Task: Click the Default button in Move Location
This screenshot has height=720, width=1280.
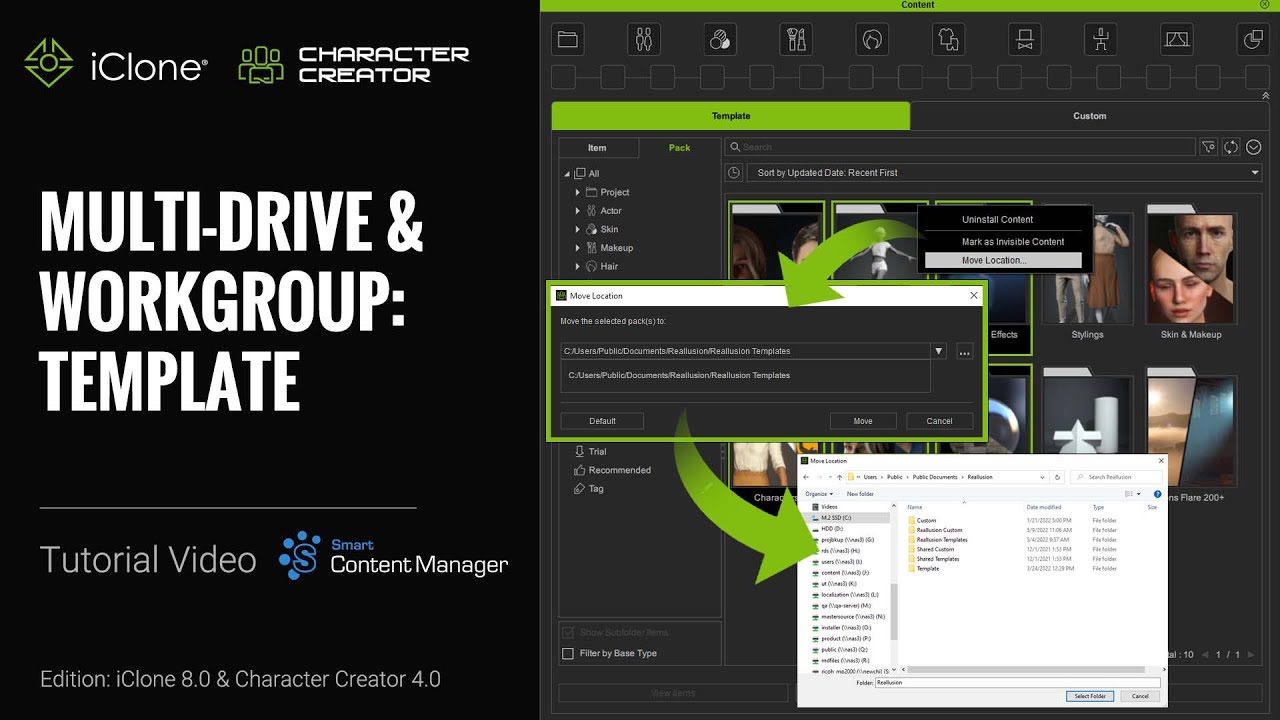Action: 602,421
